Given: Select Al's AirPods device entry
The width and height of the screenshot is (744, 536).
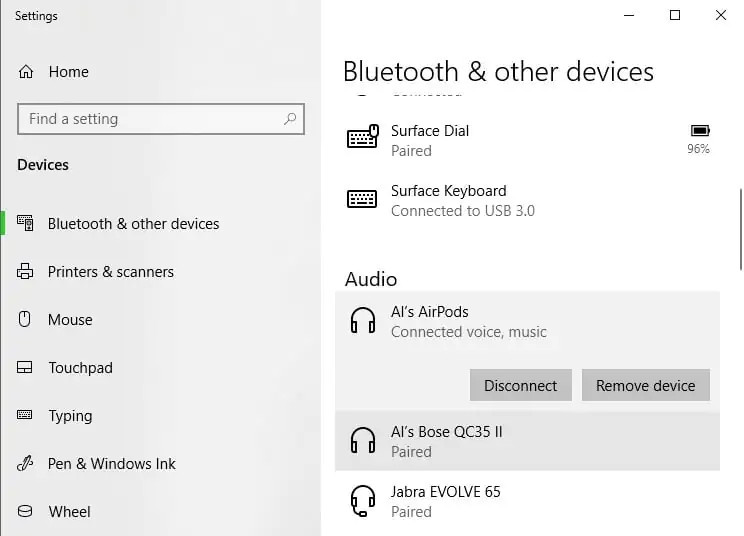Looking at the screenshot, I should [527, 321].
